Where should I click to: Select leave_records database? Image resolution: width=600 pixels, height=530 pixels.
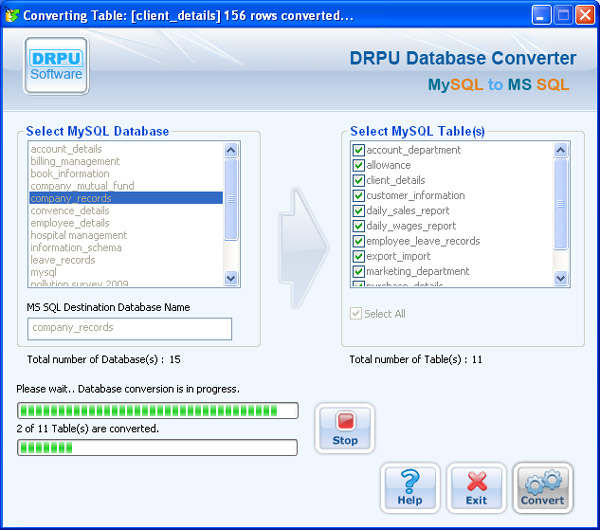(126, 260)
